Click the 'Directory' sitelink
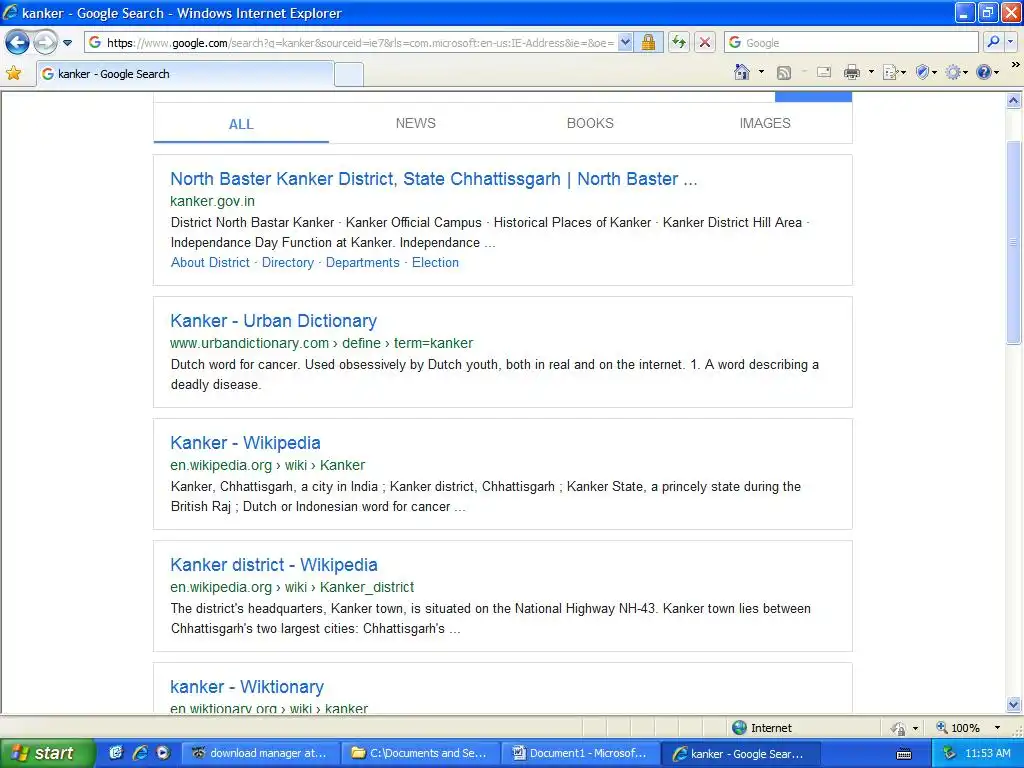This screenshot has height=768, width=1024. click(x=288, y=263)
